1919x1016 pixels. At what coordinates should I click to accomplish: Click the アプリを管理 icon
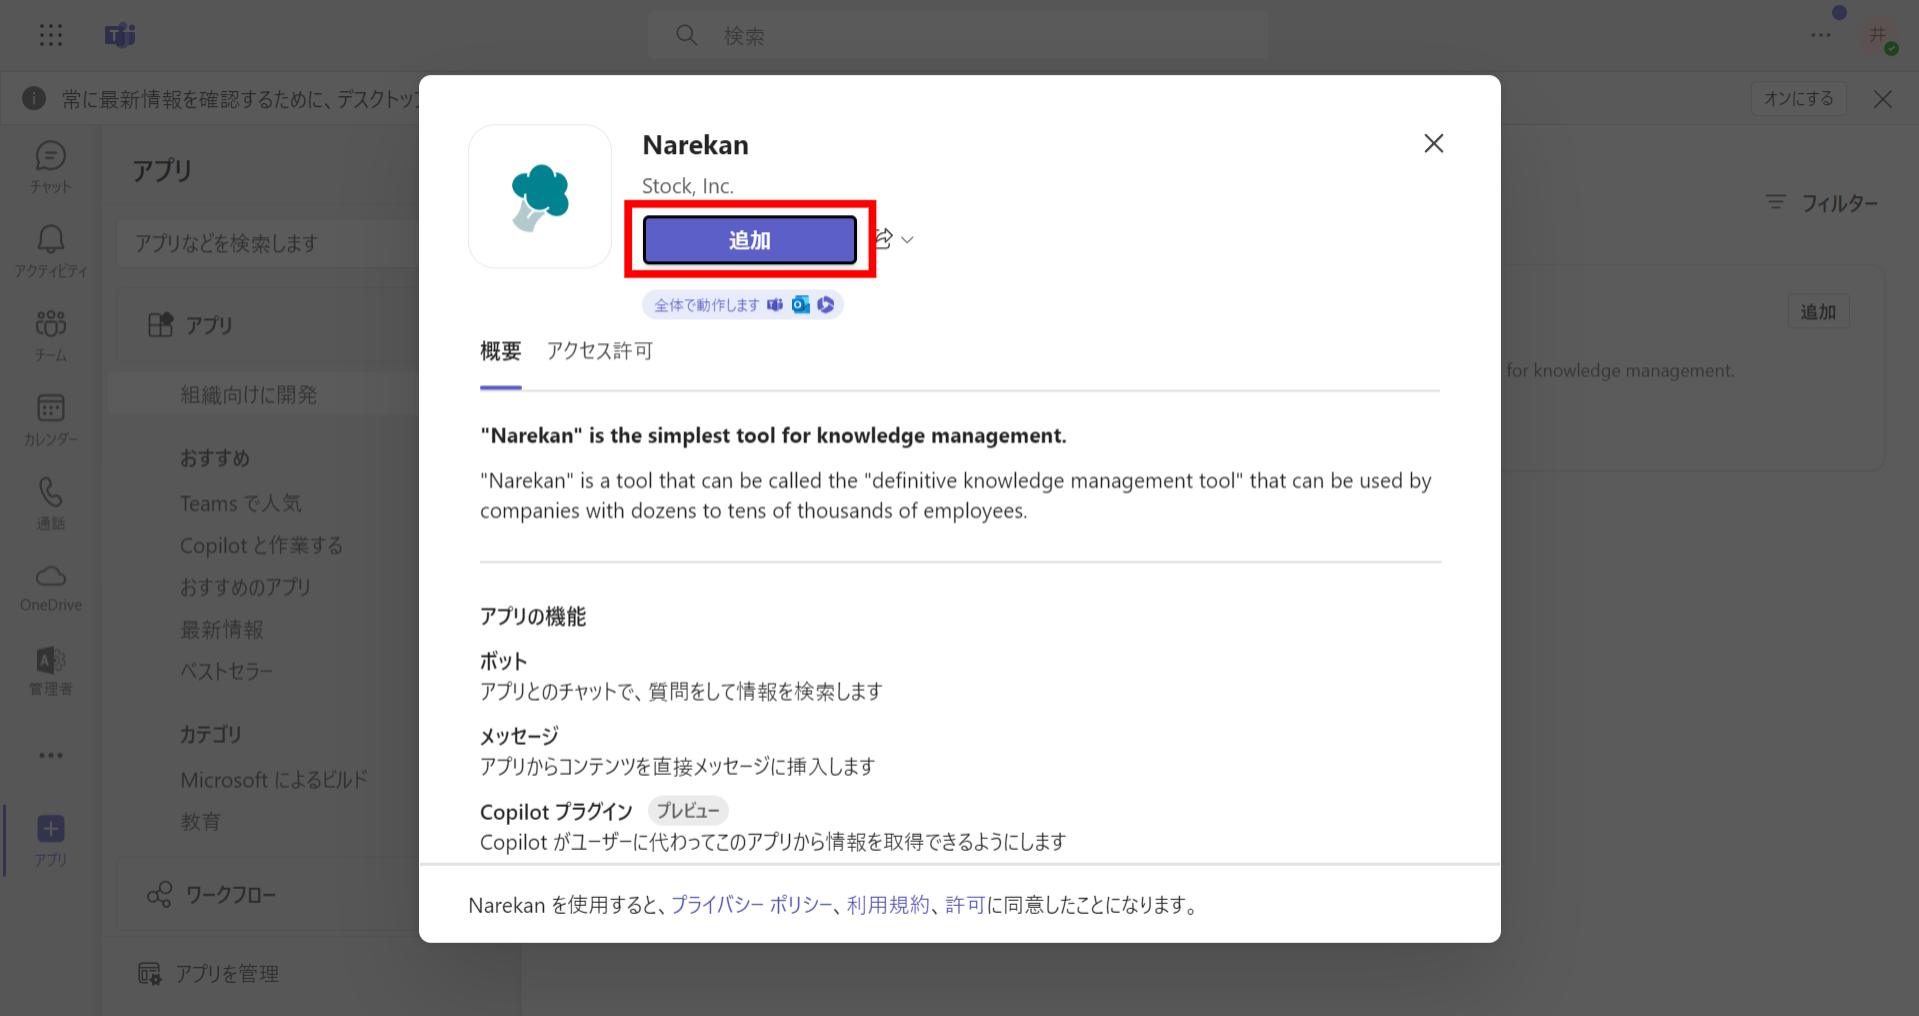149,973
